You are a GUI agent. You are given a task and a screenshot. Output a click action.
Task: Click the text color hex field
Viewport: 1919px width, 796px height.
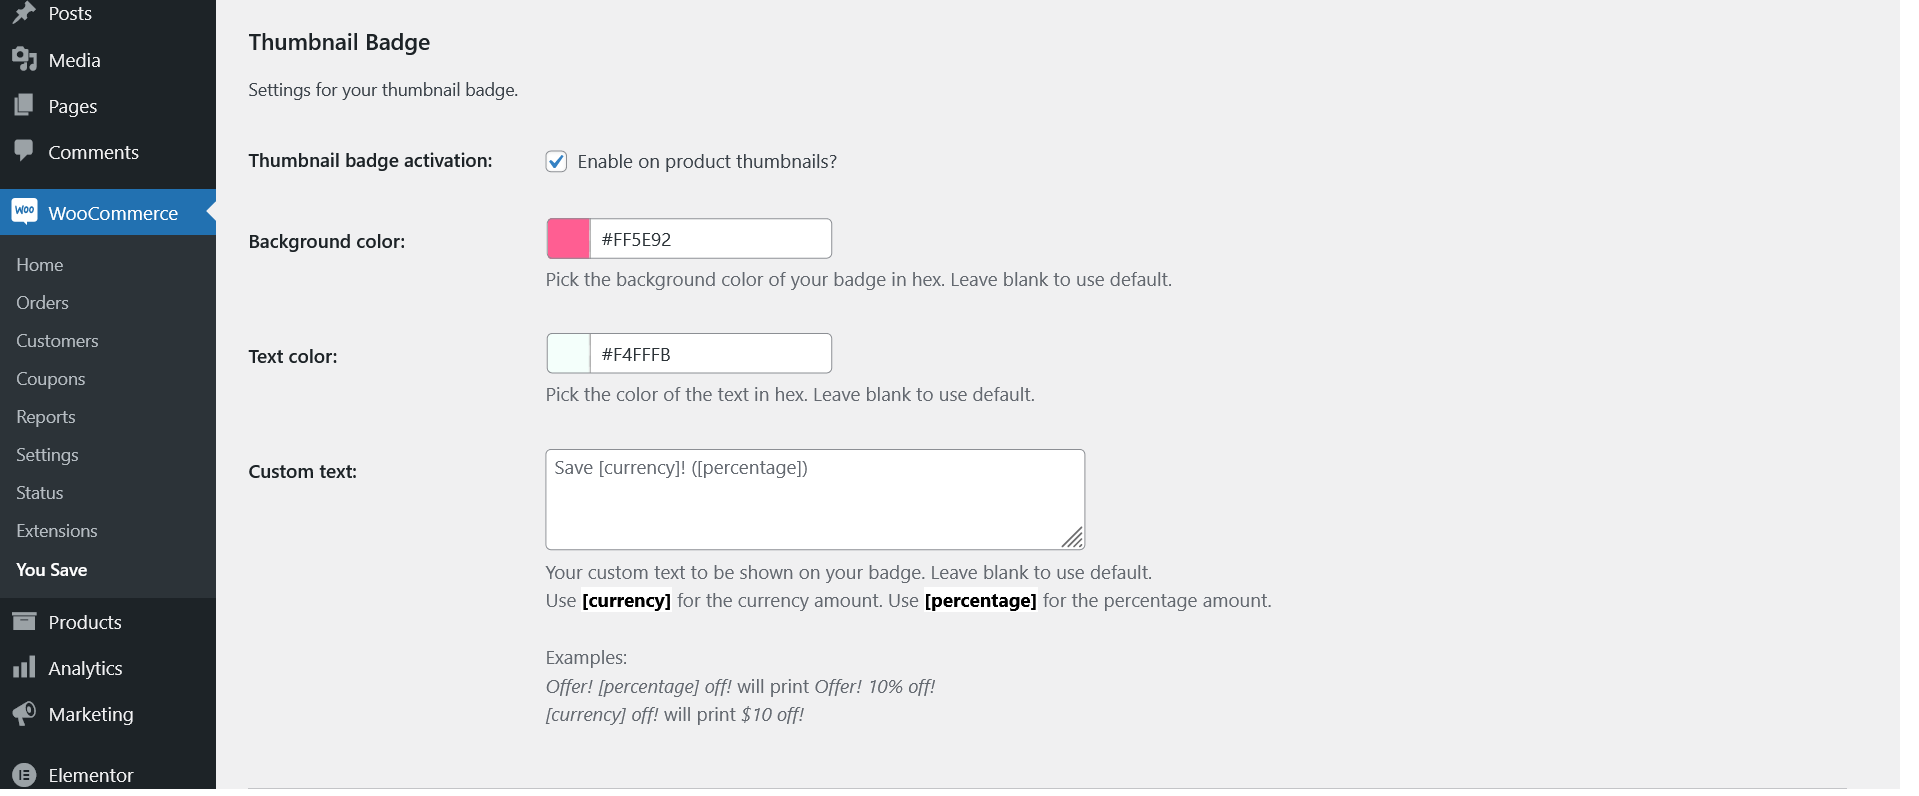pos(710,354)
